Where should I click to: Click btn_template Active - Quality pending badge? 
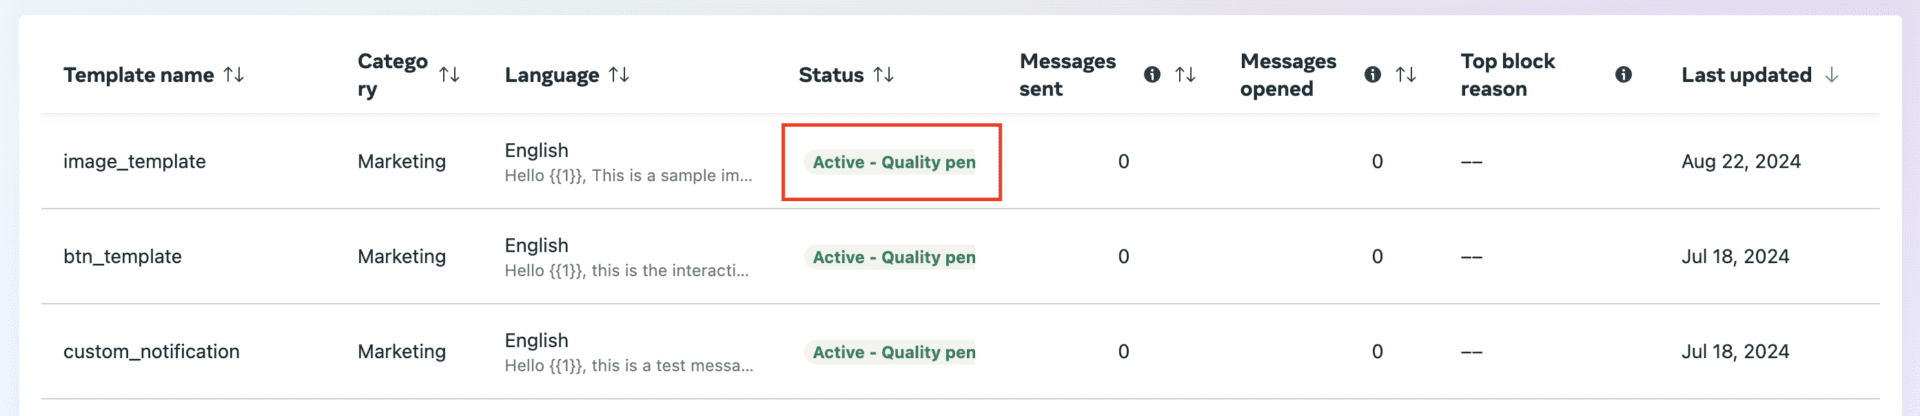pyautogui.click(x=892, y=257)
